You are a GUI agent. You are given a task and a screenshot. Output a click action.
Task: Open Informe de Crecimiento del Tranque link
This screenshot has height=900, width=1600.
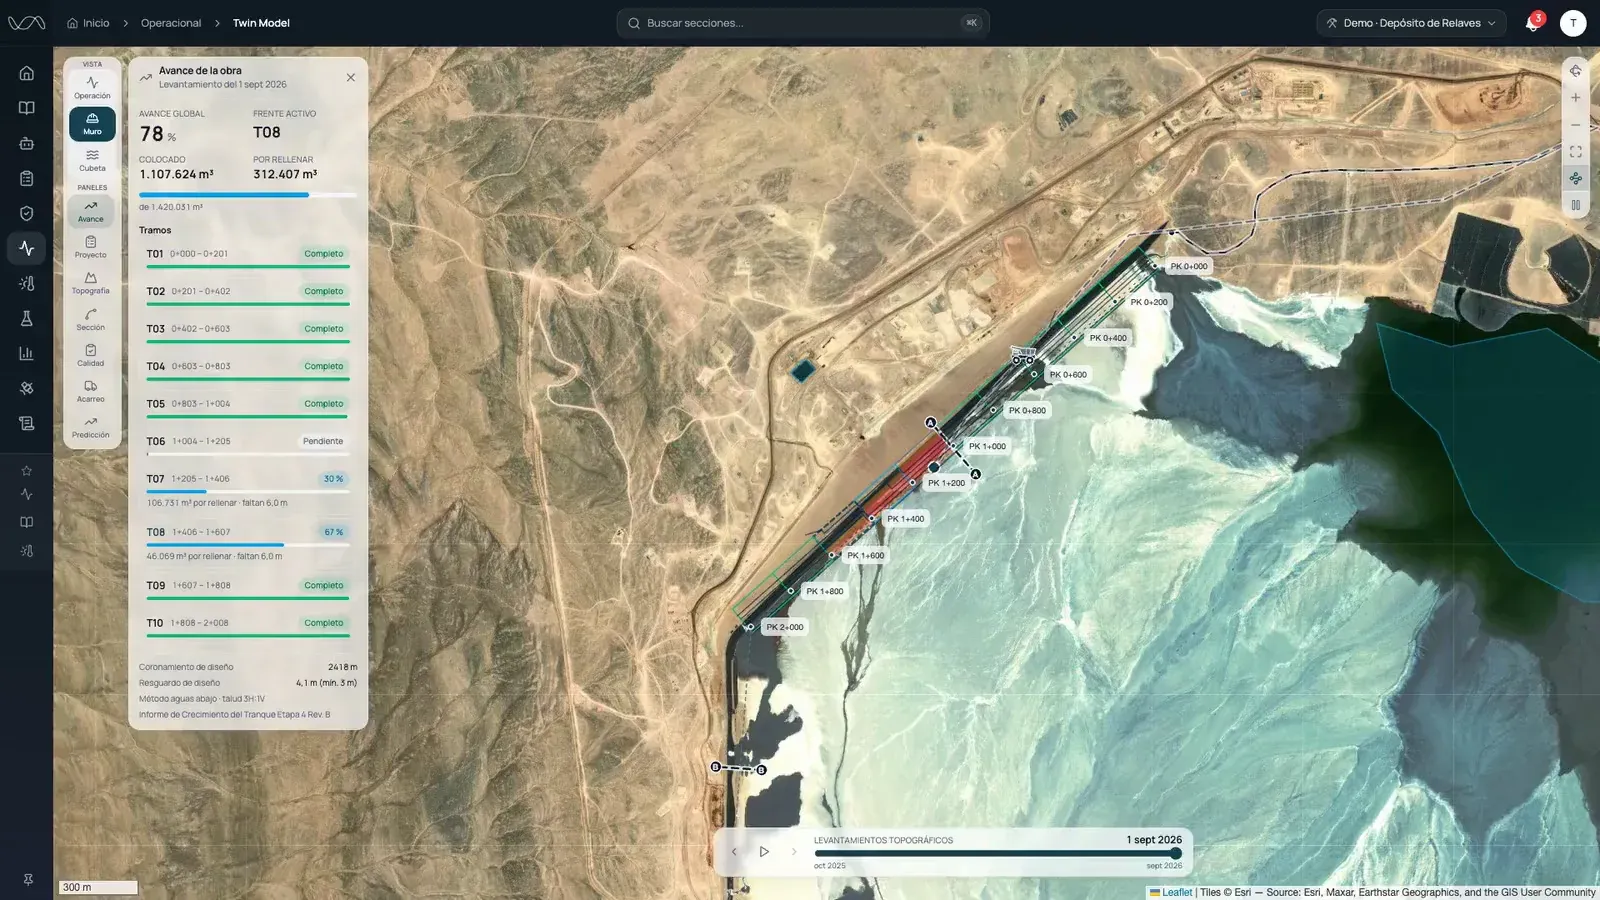(x=234, y=714)
